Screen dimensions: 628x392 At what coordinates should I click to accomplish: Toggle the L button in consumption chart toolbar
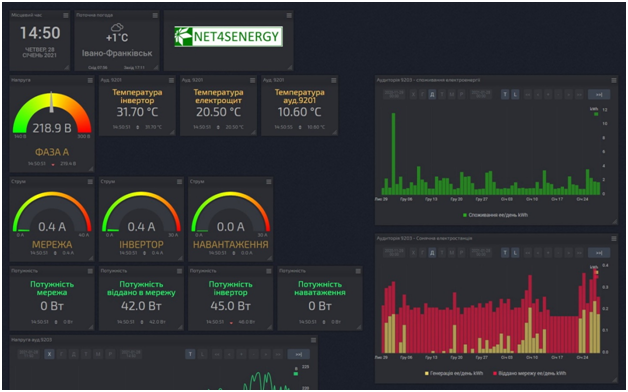(515, 94)
